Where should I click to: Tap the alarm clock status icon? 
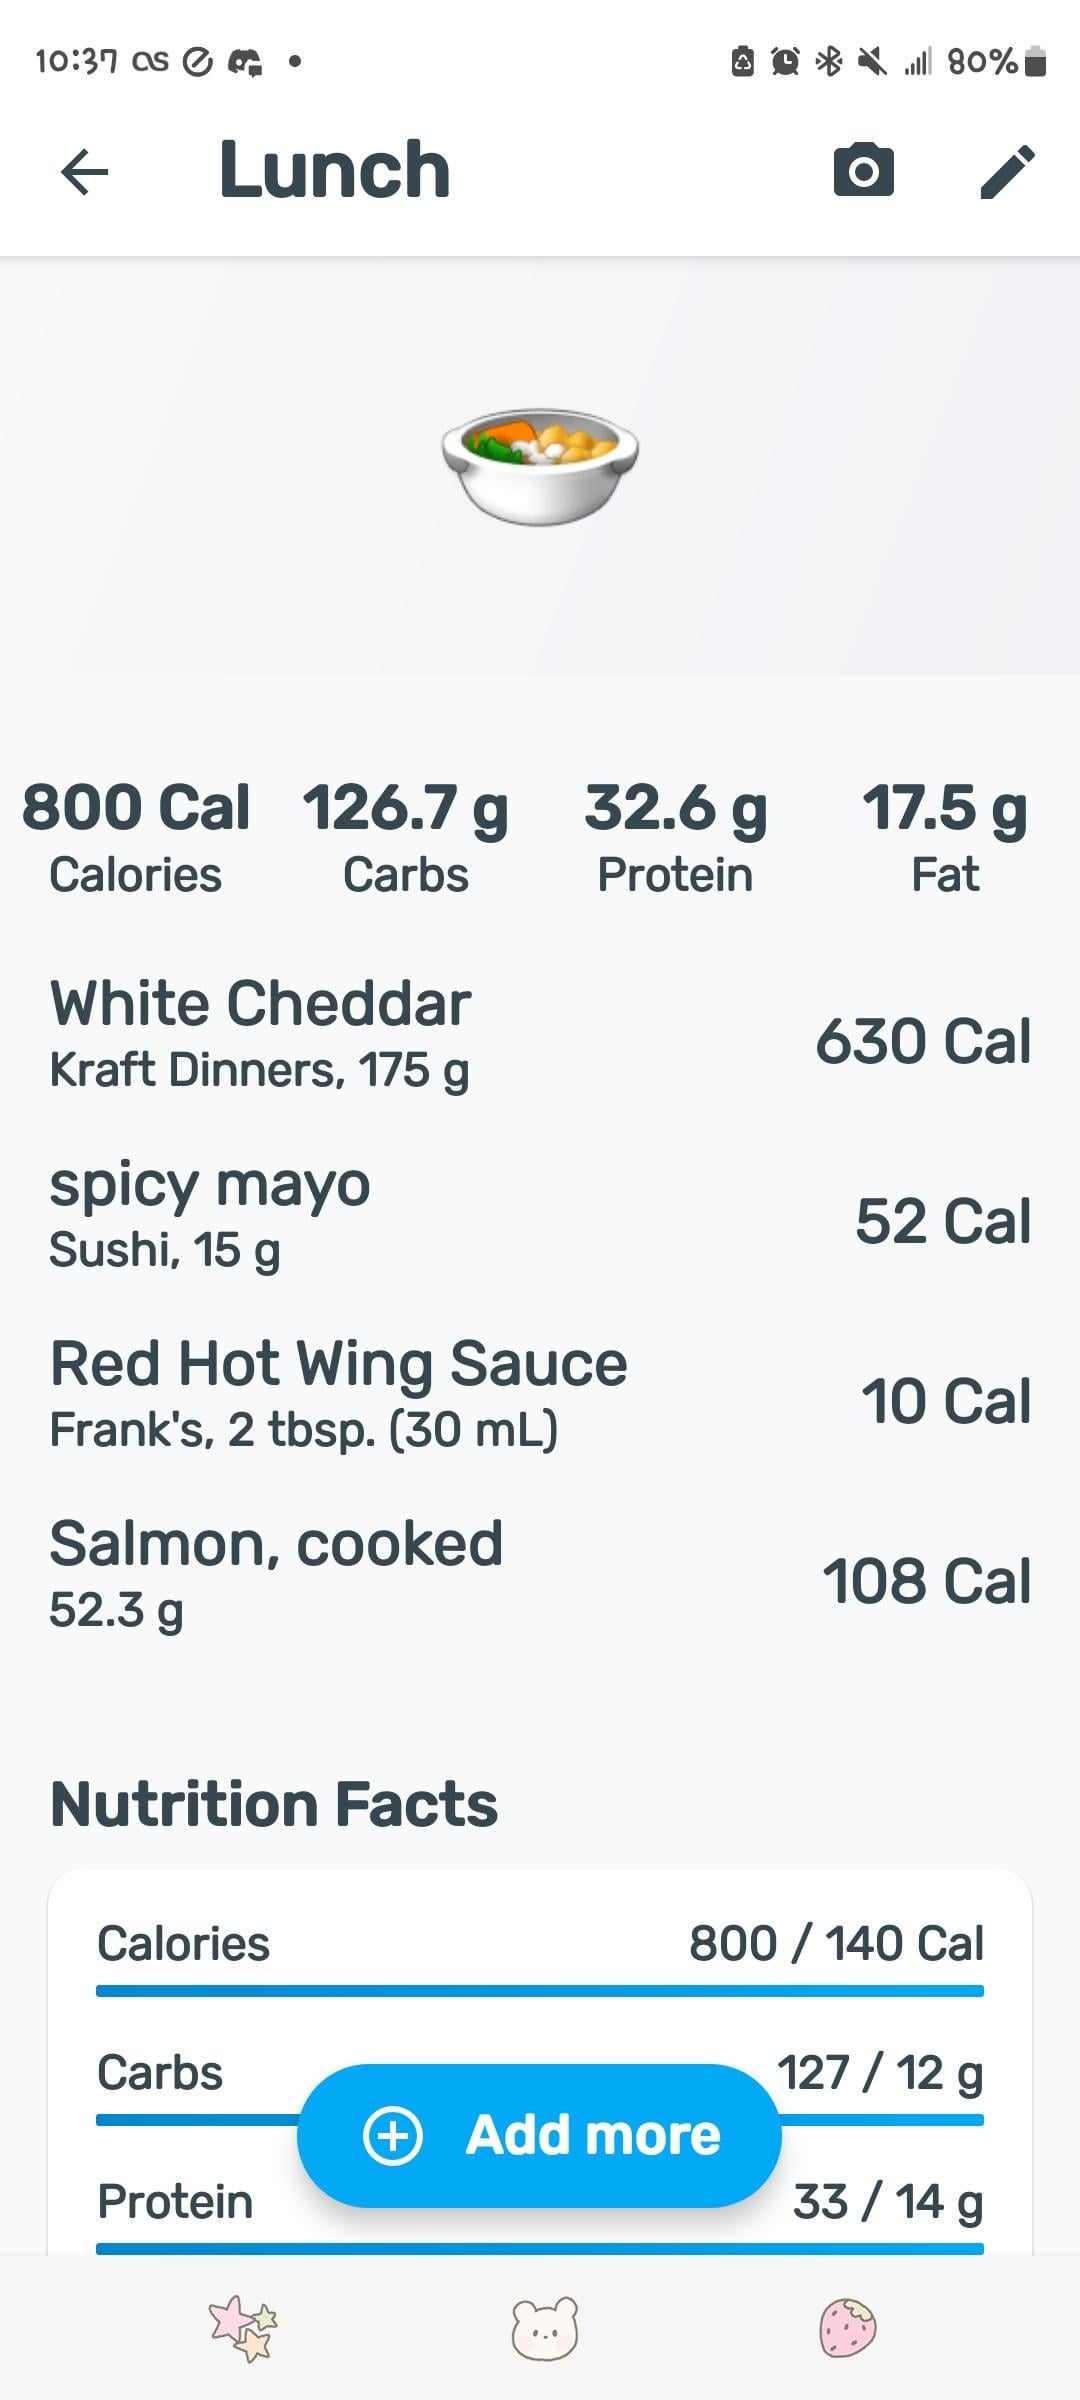(x=786, y=62)
